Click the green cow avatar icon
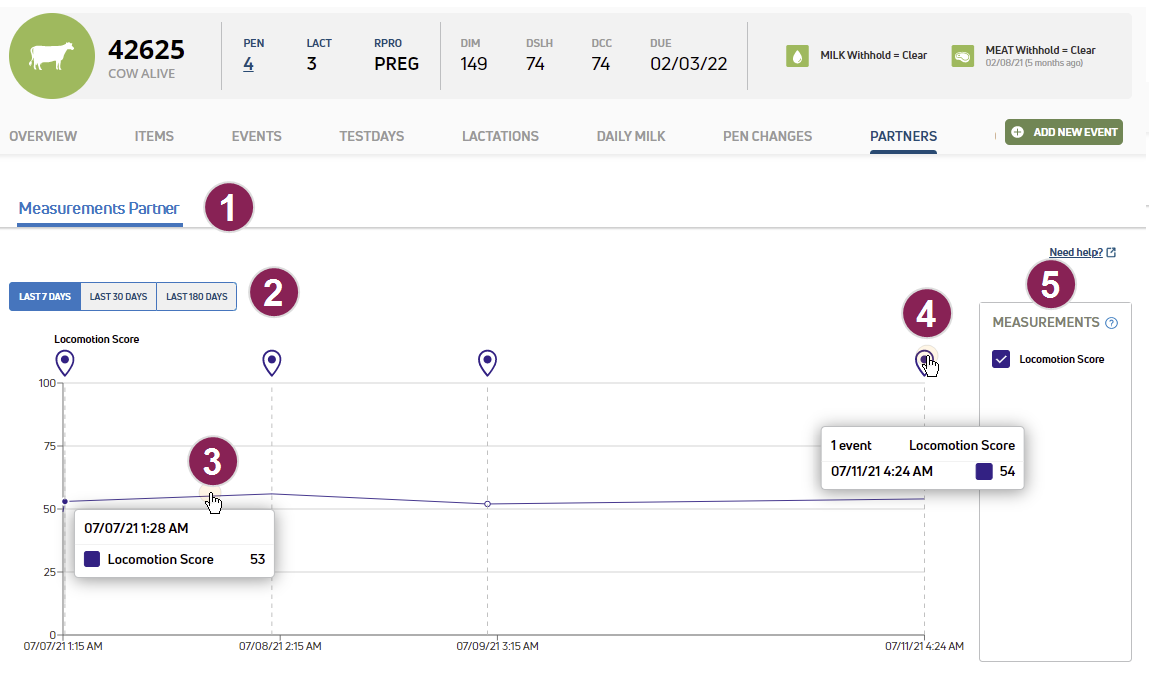The width and height of the screenshot is (1149, 677). 51,56
